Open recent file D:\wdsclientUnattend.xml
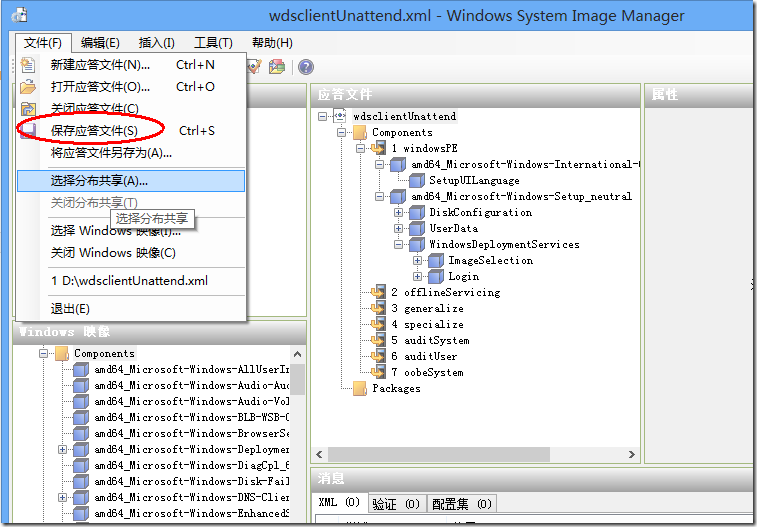 [131, 281]
